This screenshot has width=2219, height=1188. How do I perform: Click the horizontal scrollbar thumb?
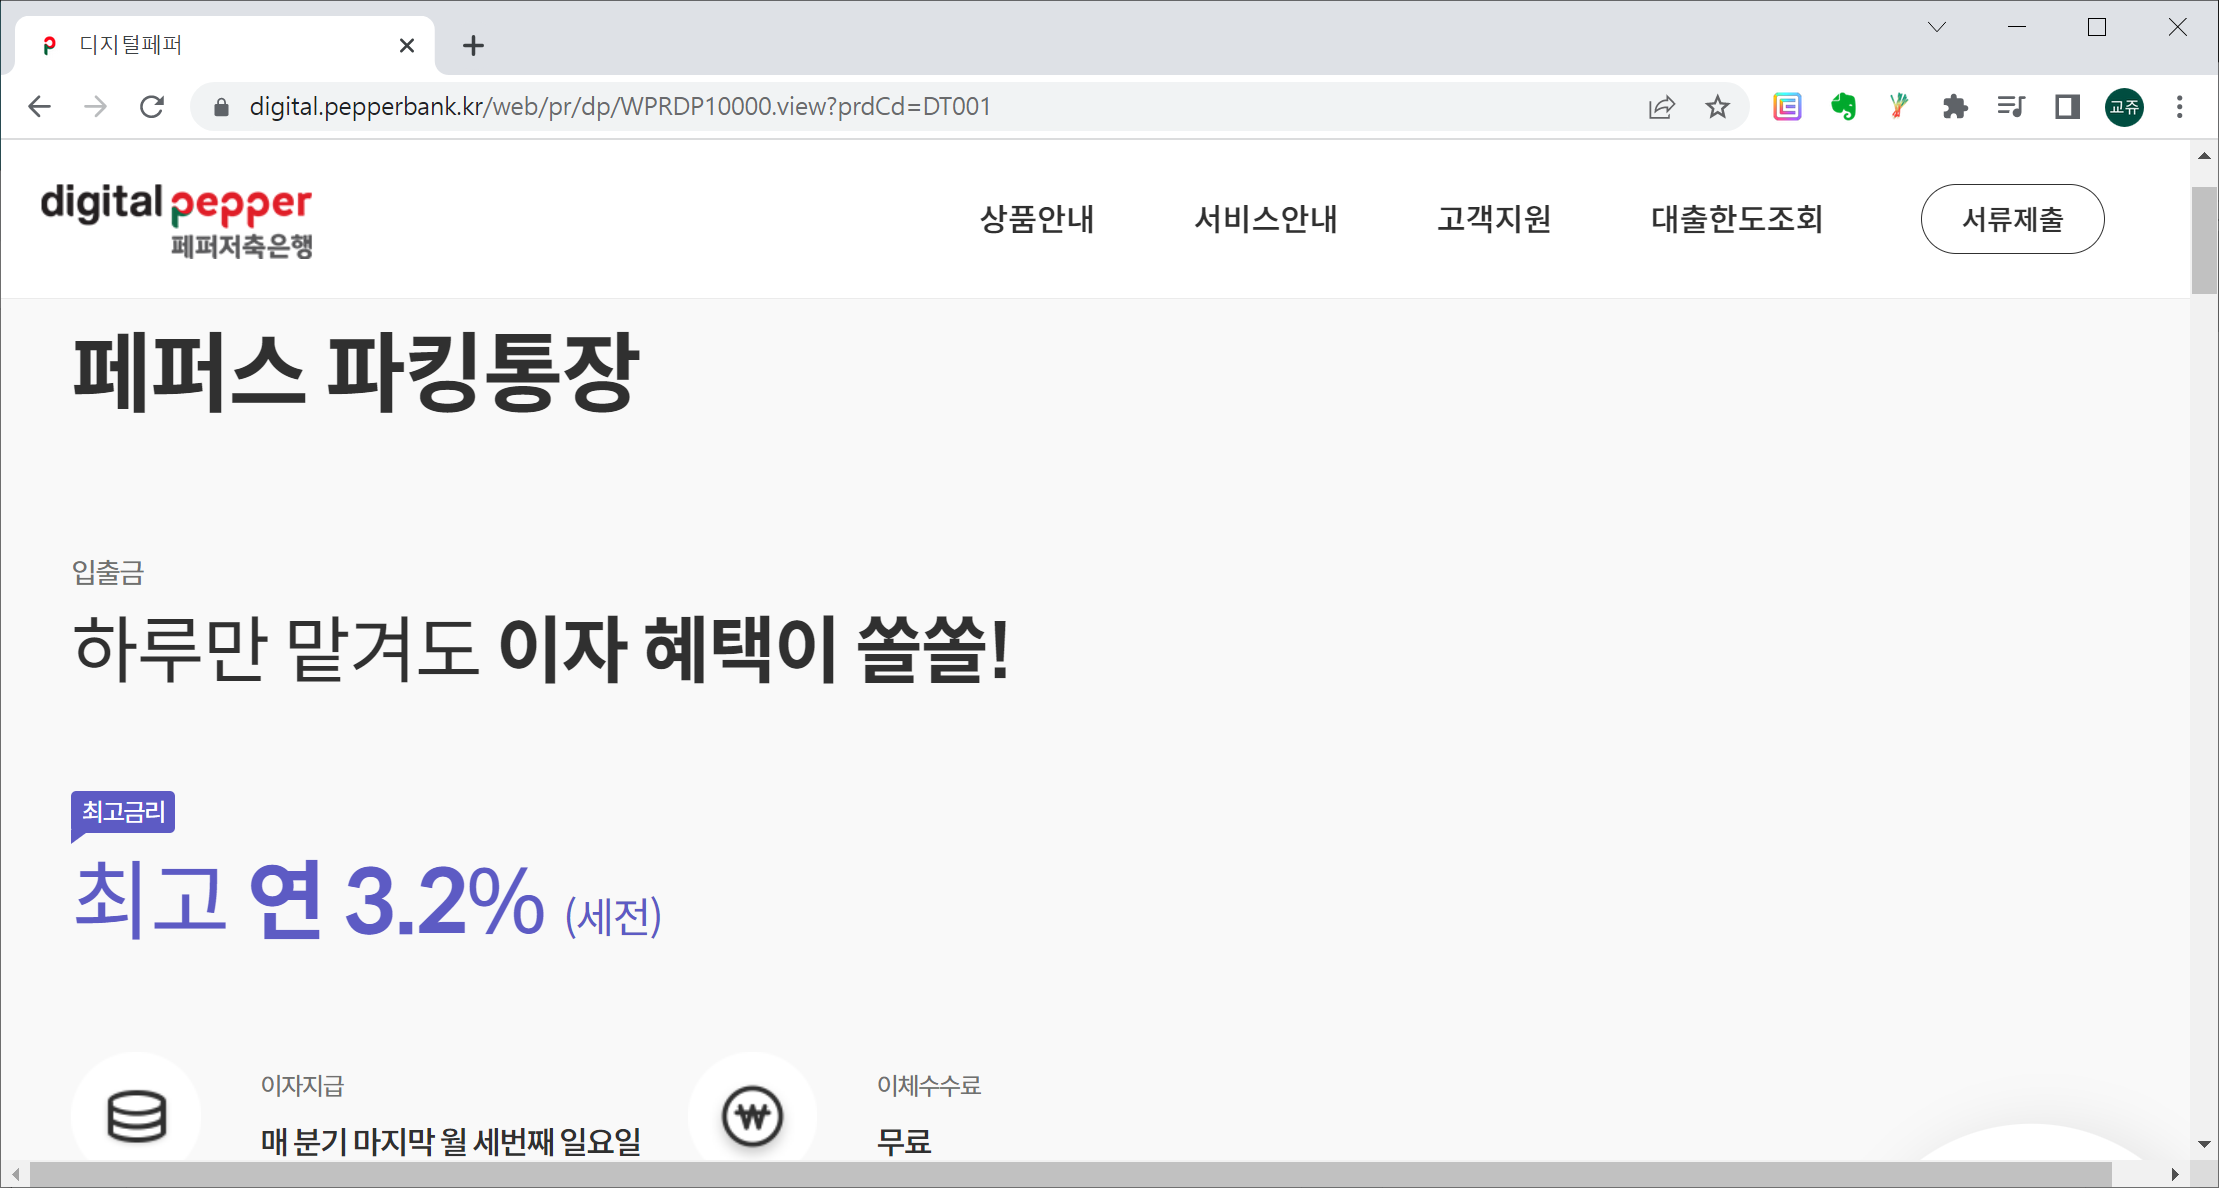(x=1070, y=1174)
